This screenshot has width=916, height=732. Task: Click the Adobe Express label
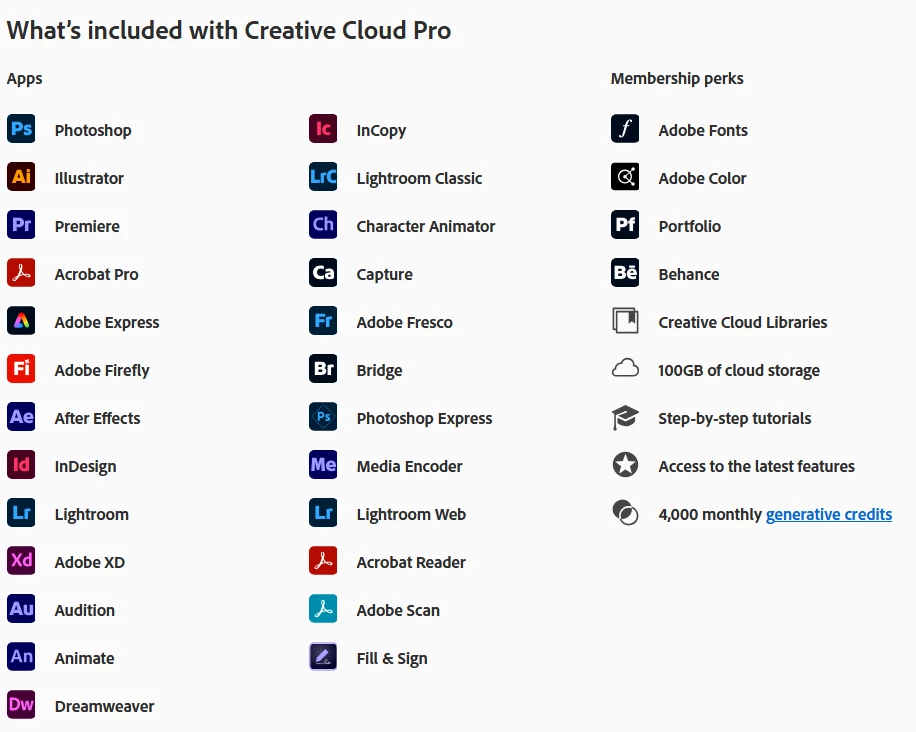(107, 322)
